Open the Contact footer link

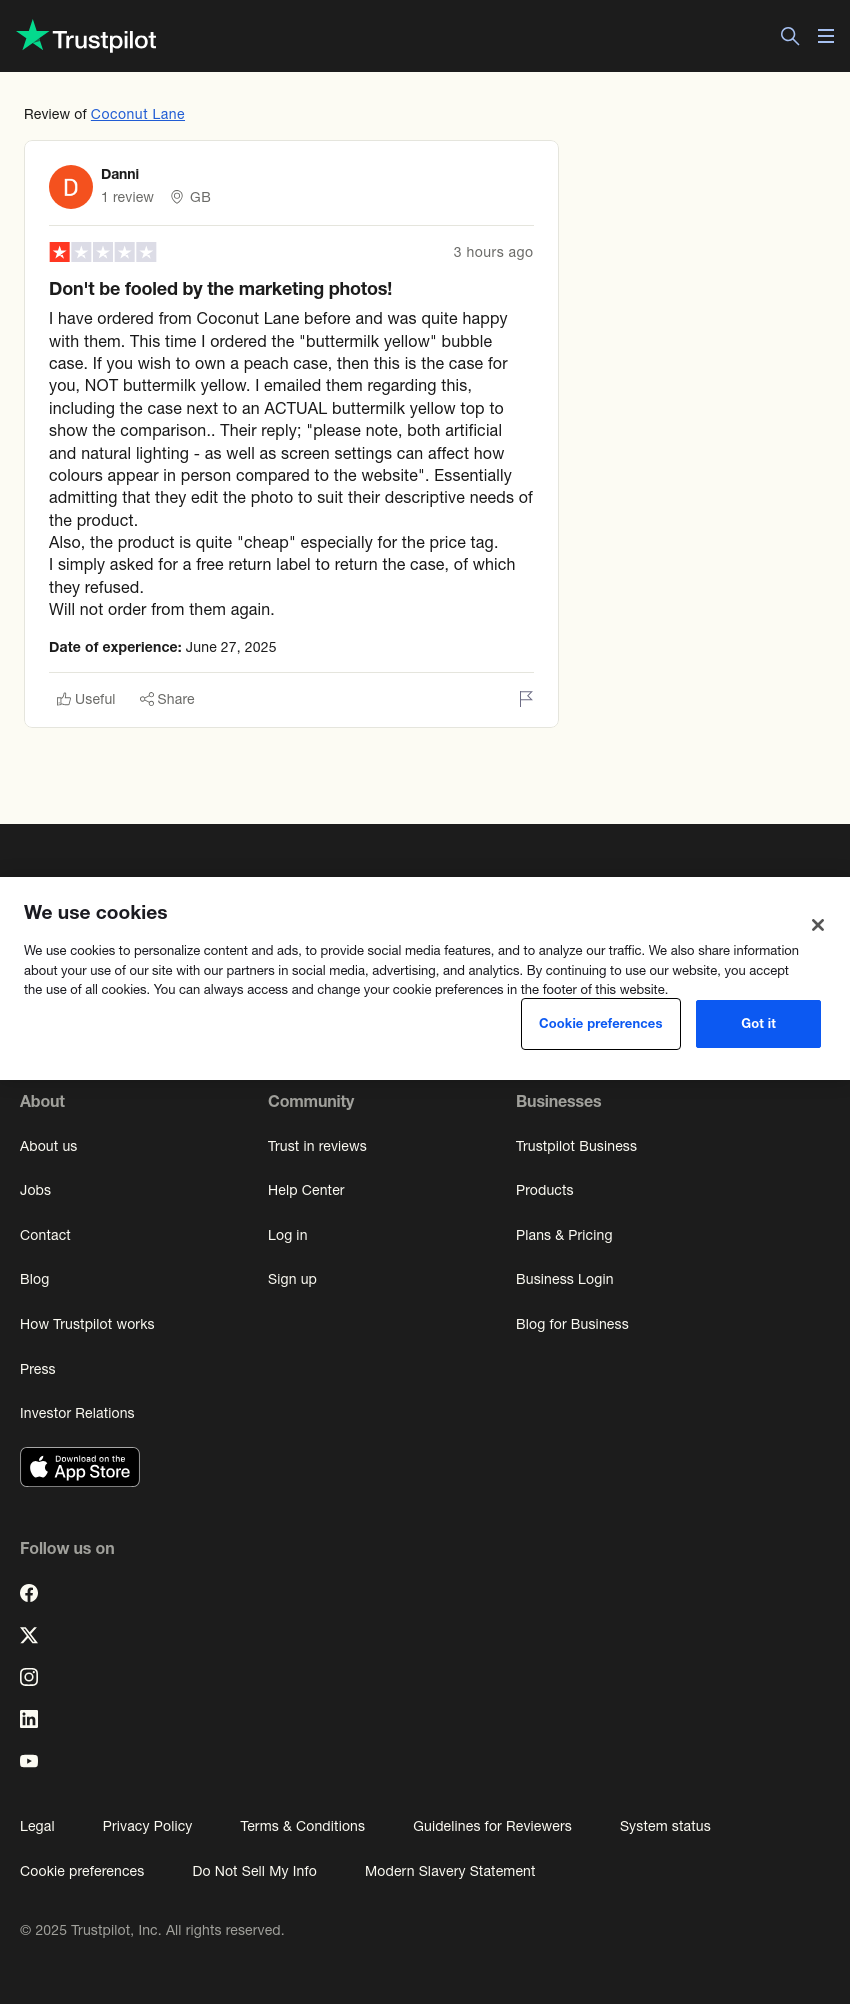coord(45,1235)
